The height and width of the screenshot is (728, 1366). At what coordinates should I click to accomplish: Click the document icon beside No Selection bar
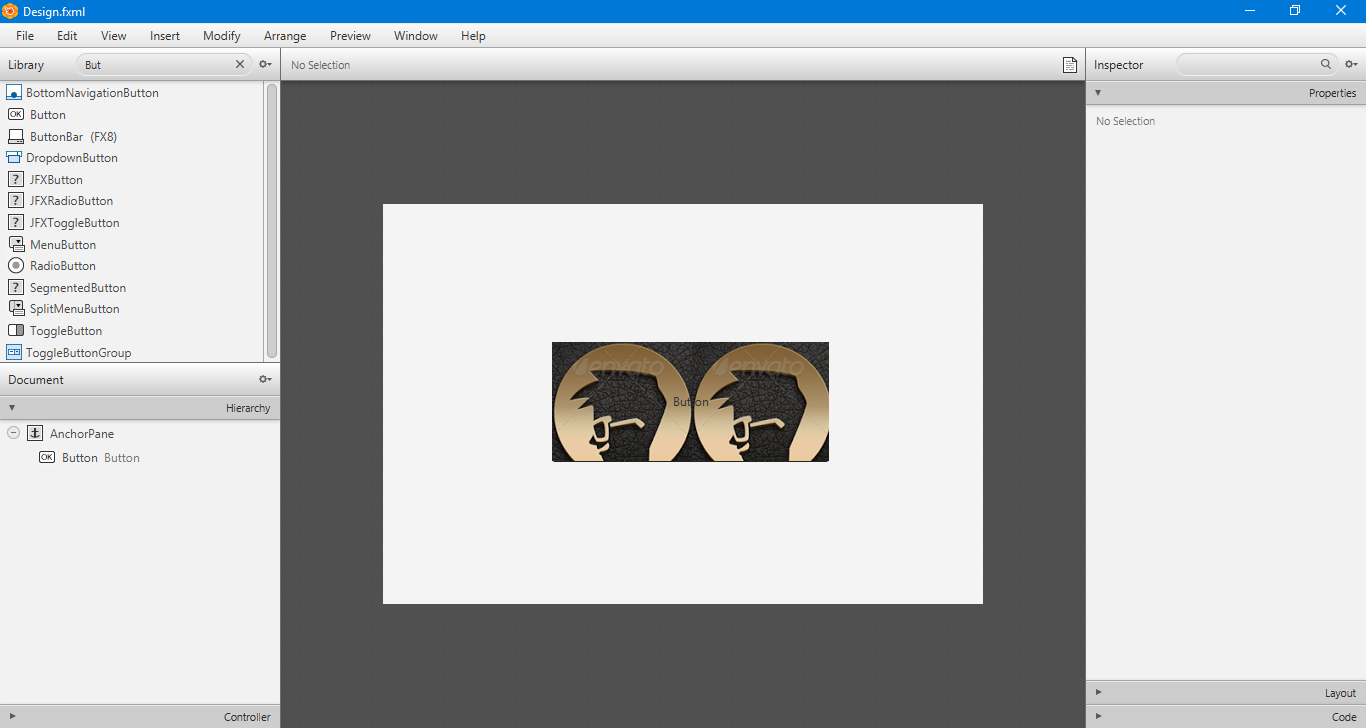click(x=1070, y=65)
